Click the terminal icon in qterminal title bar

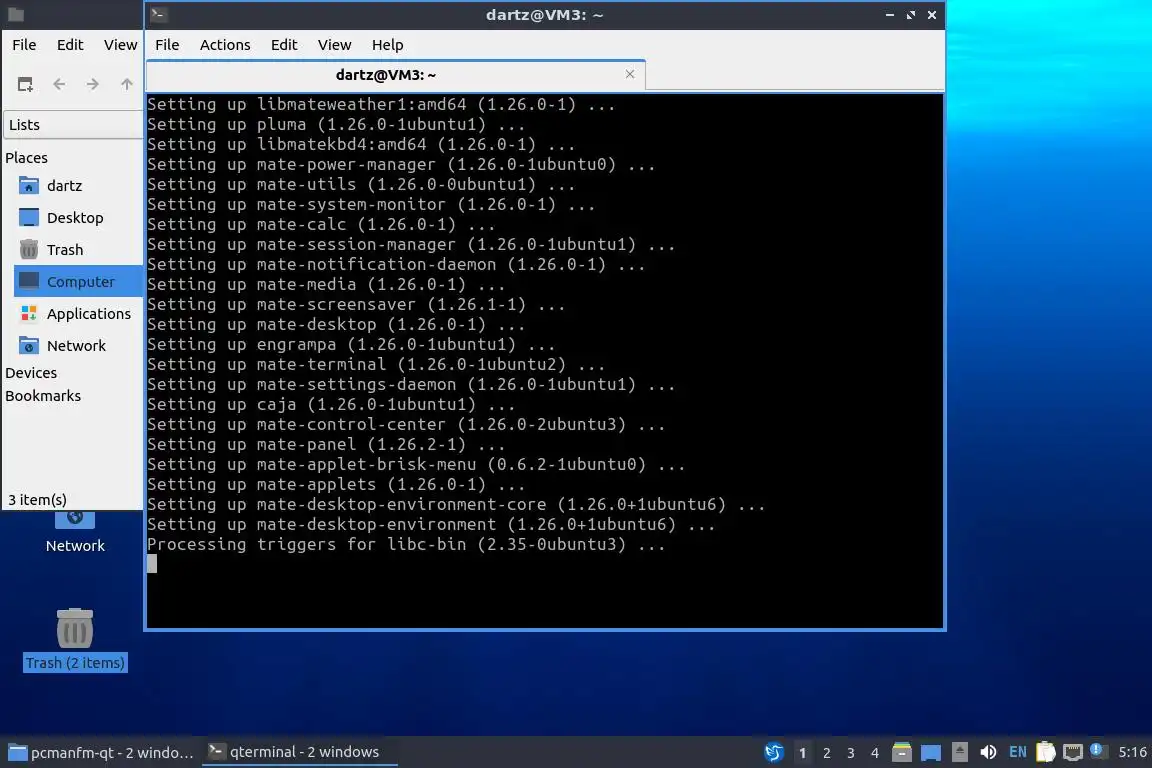coord(158,14)
